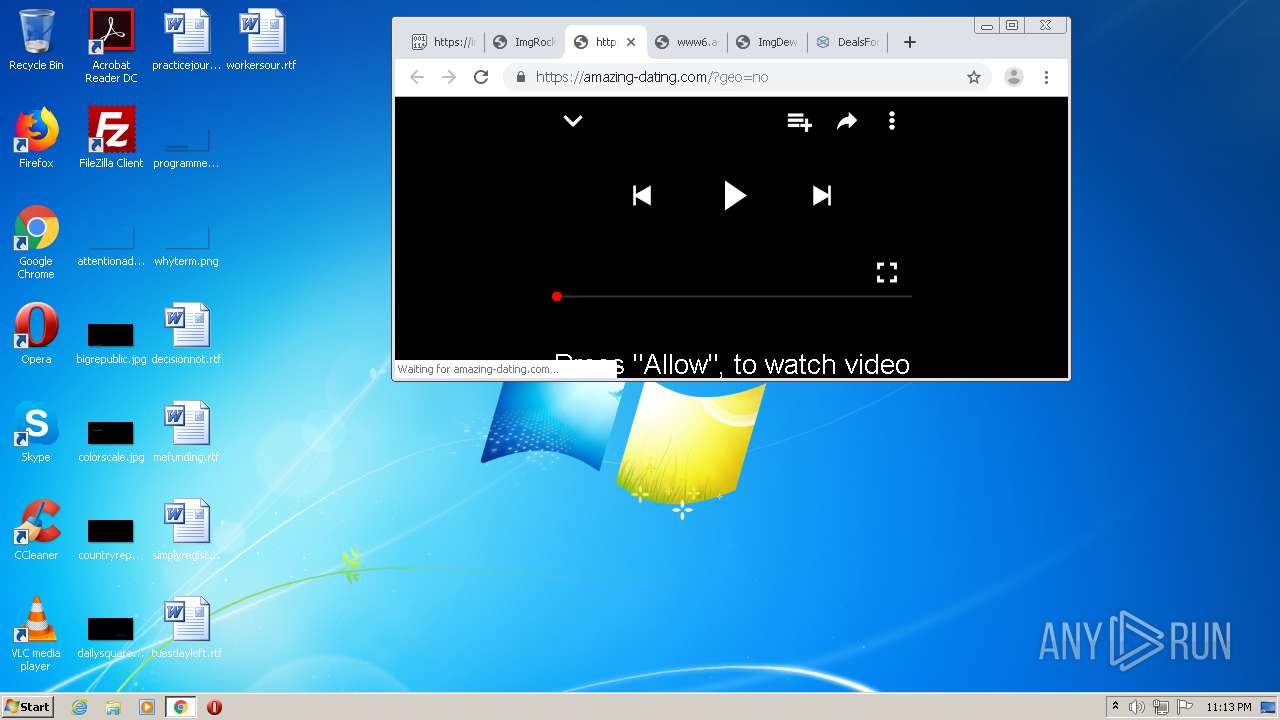Screen dimensions: 1280x720
Task: View site info via padlock icon
Action: (520, 77)
